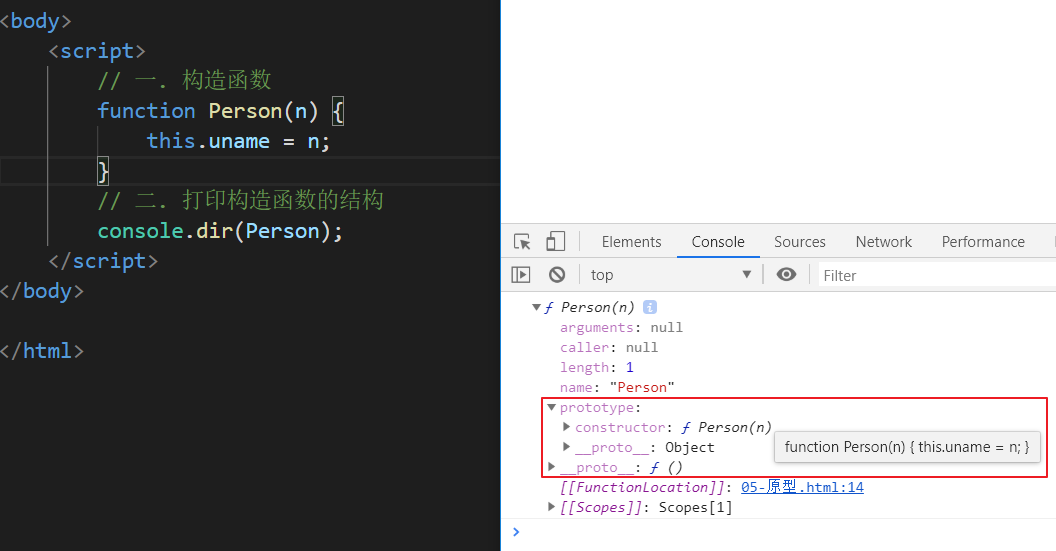The image size is (1056, 551).
Task: Click the opening <script> tag in editor
Action: click(97, 51)
